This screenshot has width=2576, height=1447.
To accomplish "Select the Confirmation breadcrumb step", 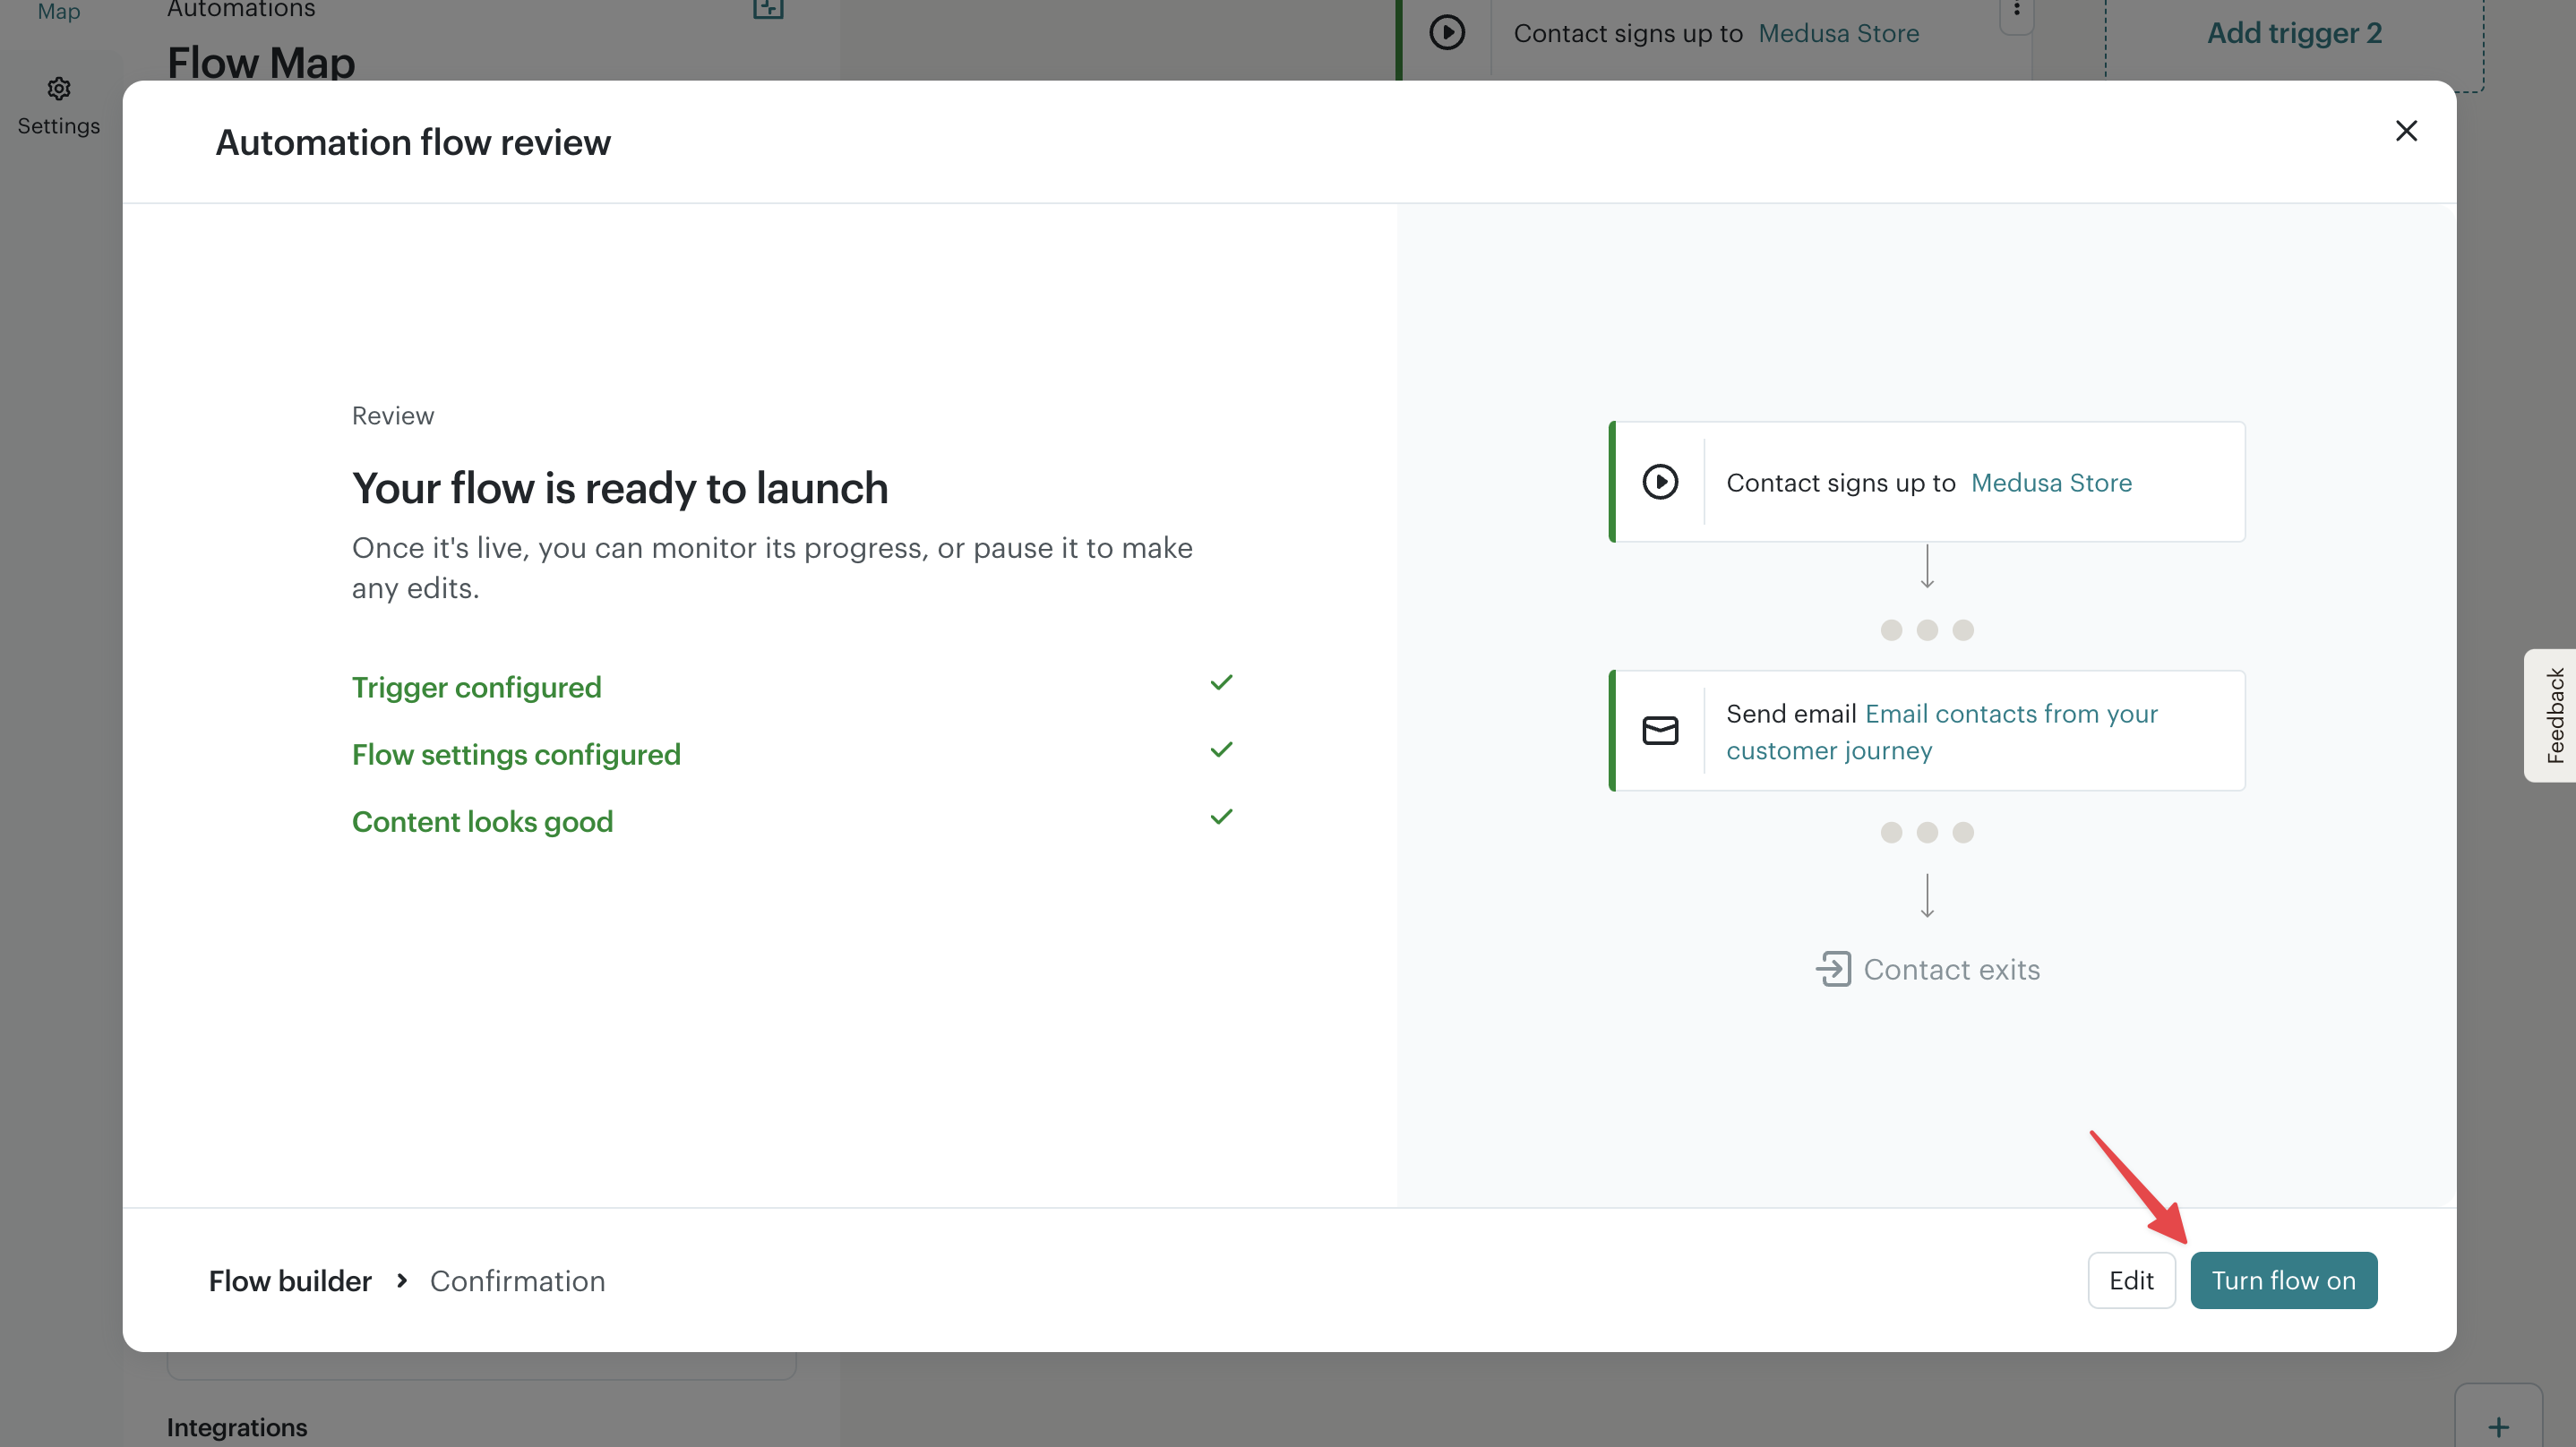I will [517, 1281].
